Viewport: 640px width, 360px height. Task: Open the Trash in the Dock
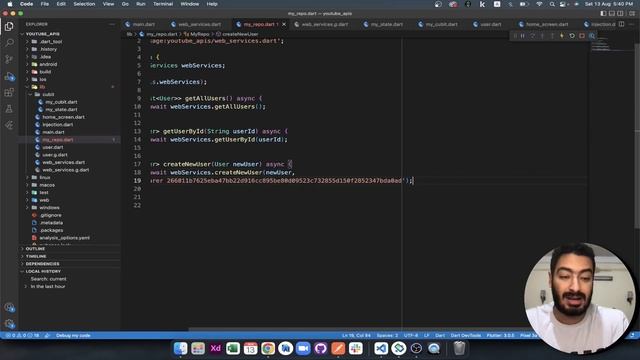point(459,349)
